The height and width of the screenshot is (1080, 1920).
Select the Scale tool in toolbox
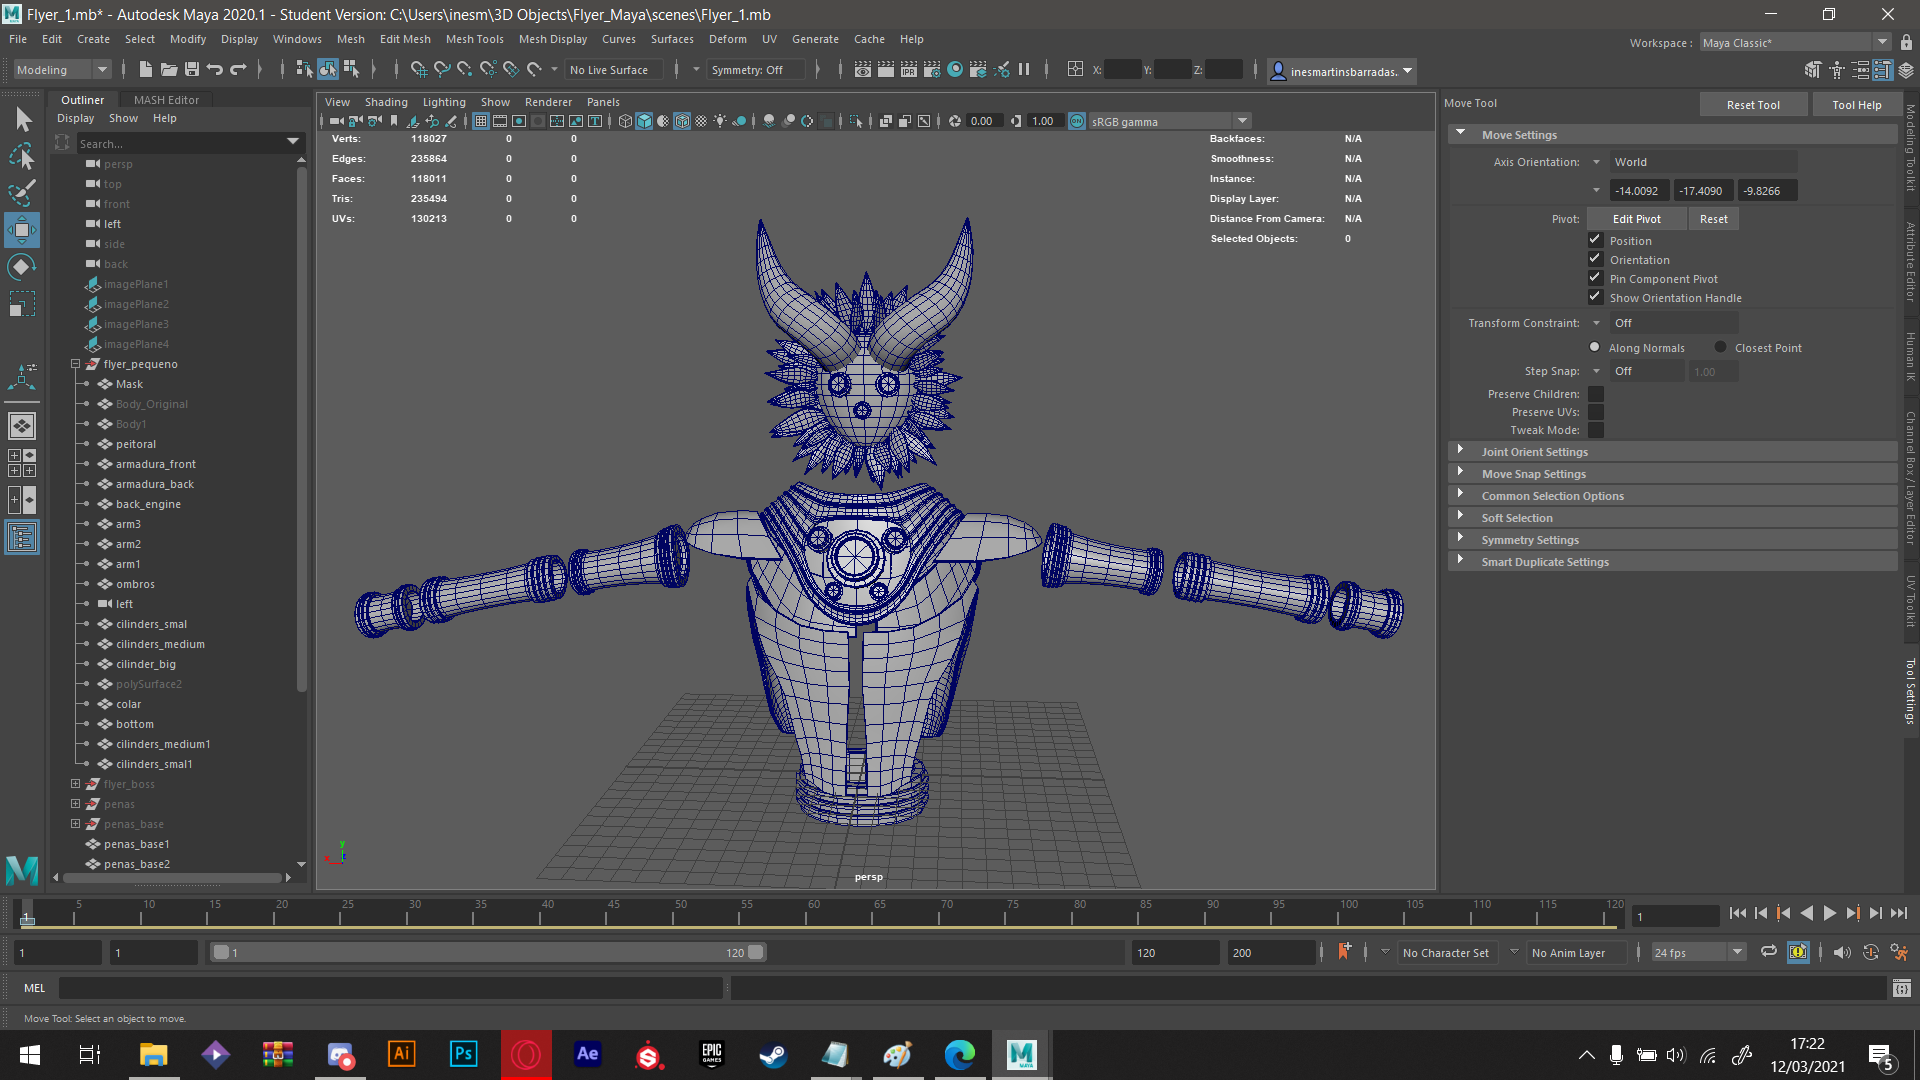coord(22,304)
